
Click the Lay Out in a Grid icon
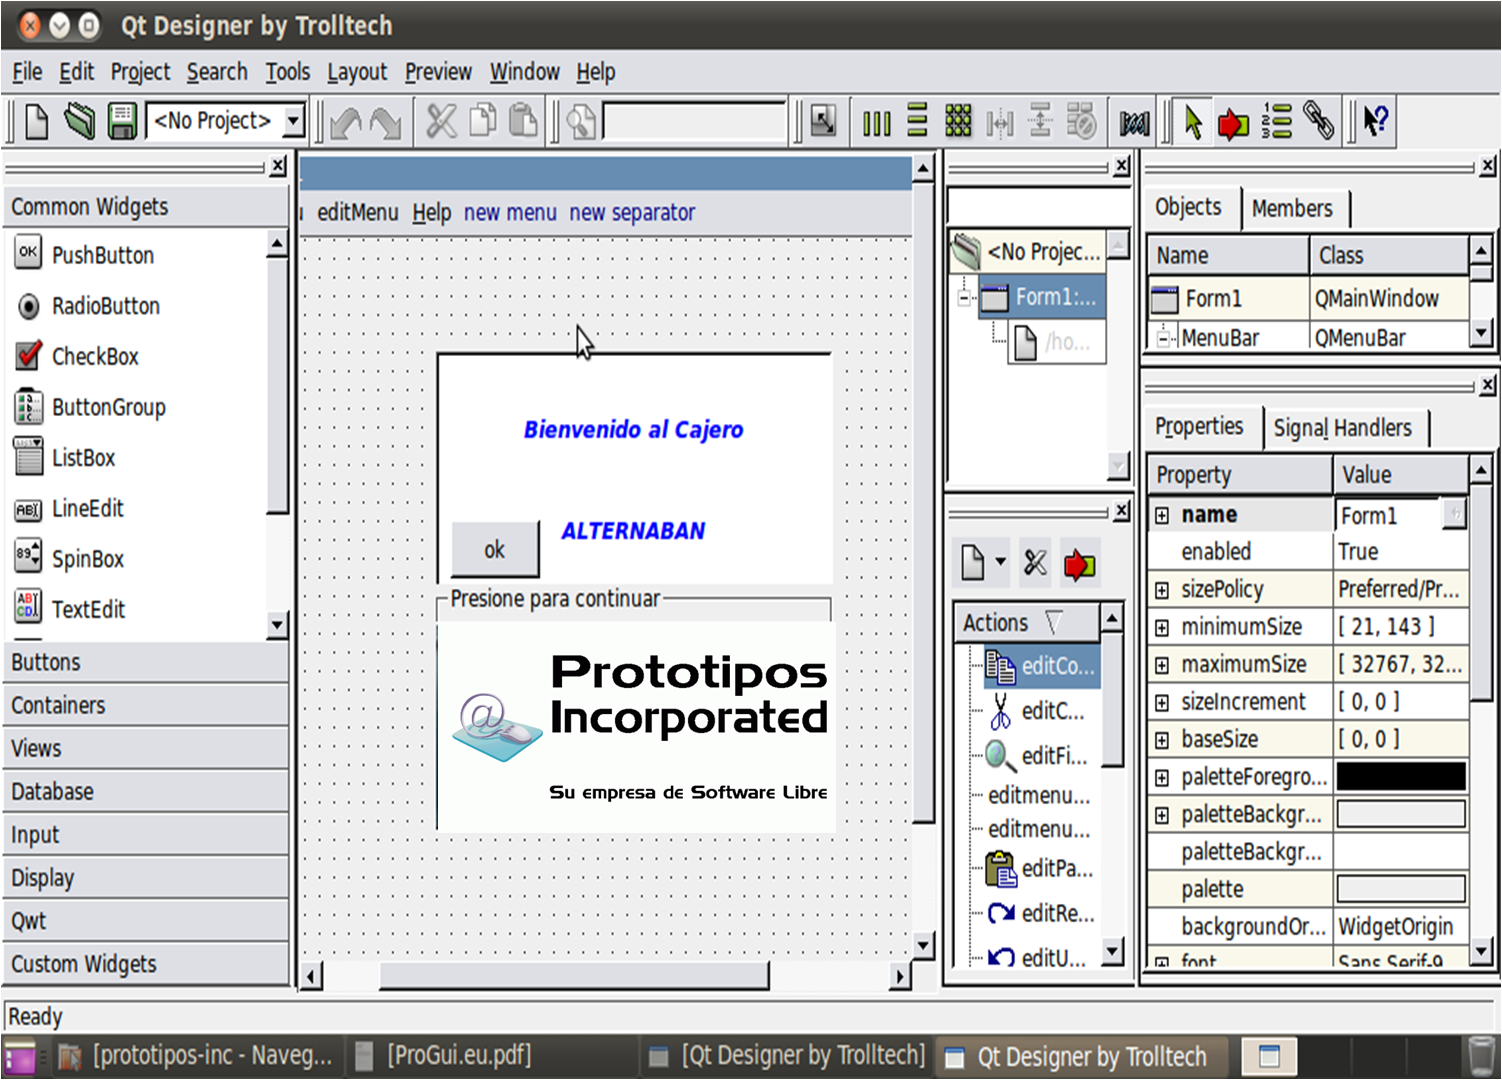pyautogui.click(x=958, y=121)
